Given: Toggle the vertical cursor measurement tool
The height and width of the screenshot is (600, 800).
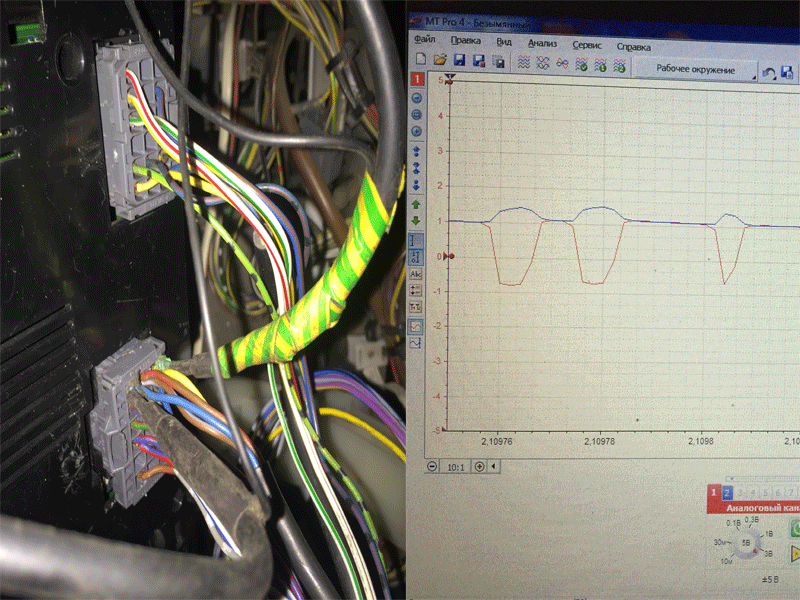Looking at the screenshot, I should tap(416, 239).
